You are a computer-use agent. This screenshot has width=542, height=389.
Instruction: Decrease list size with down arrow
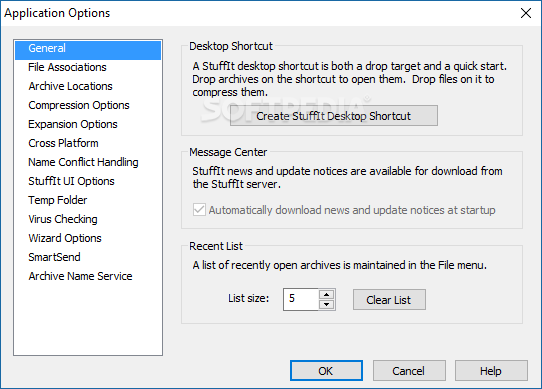(x=327, y=305)
